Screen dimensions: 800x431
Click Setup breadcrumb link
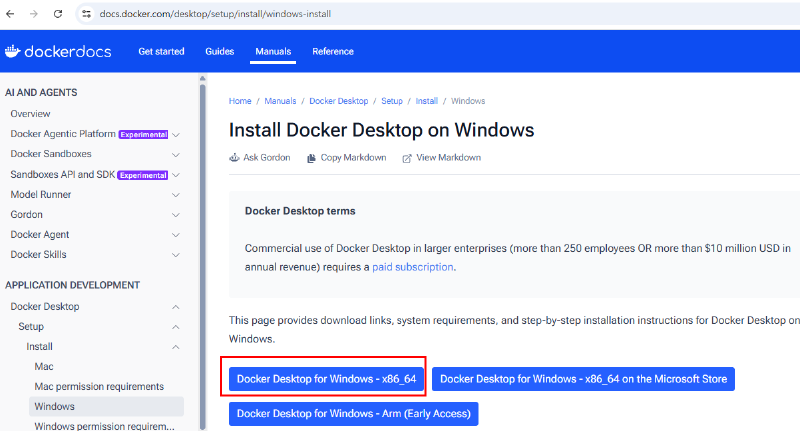(x=392, y=101)
